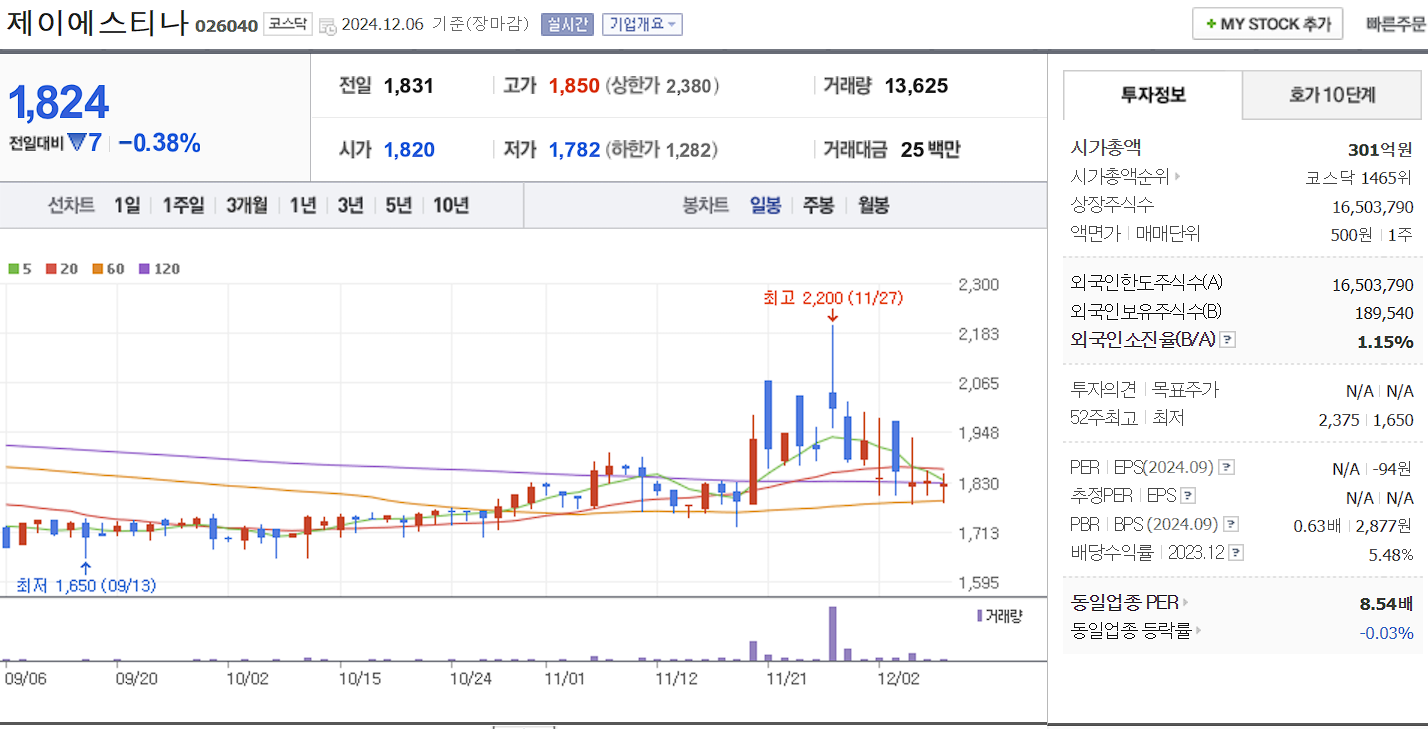Click the orange 60-day moving average legend marker

pos(97,269)
